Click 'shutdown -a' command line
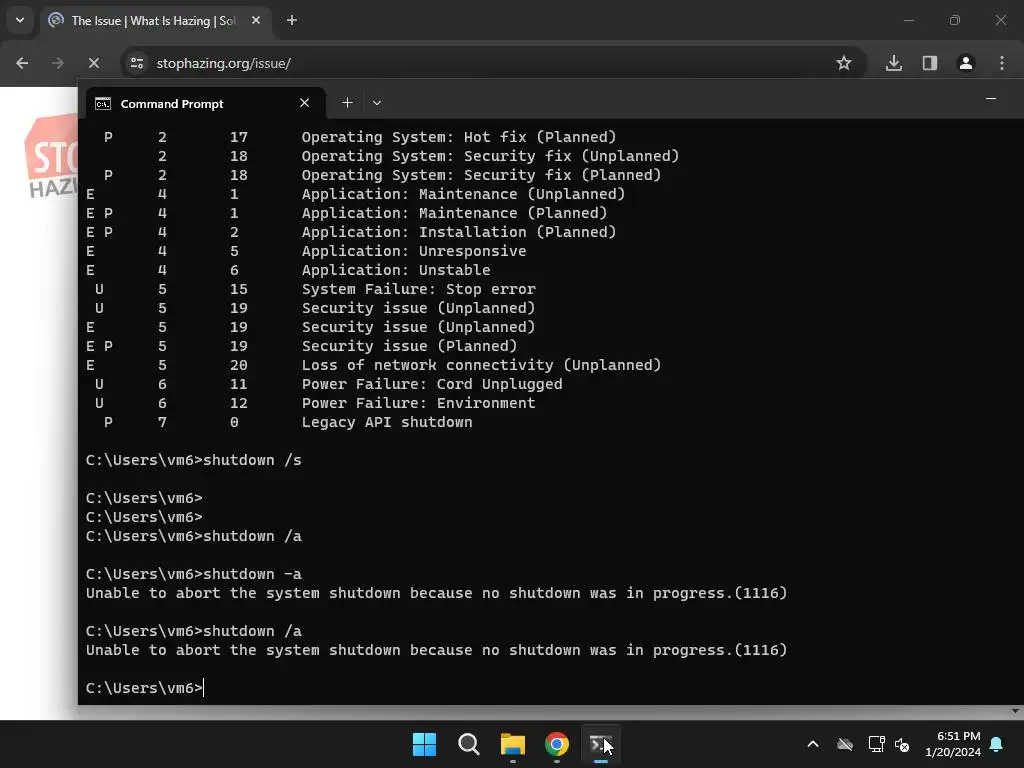This screenshot has width=1024, height=768. [193, 574]
